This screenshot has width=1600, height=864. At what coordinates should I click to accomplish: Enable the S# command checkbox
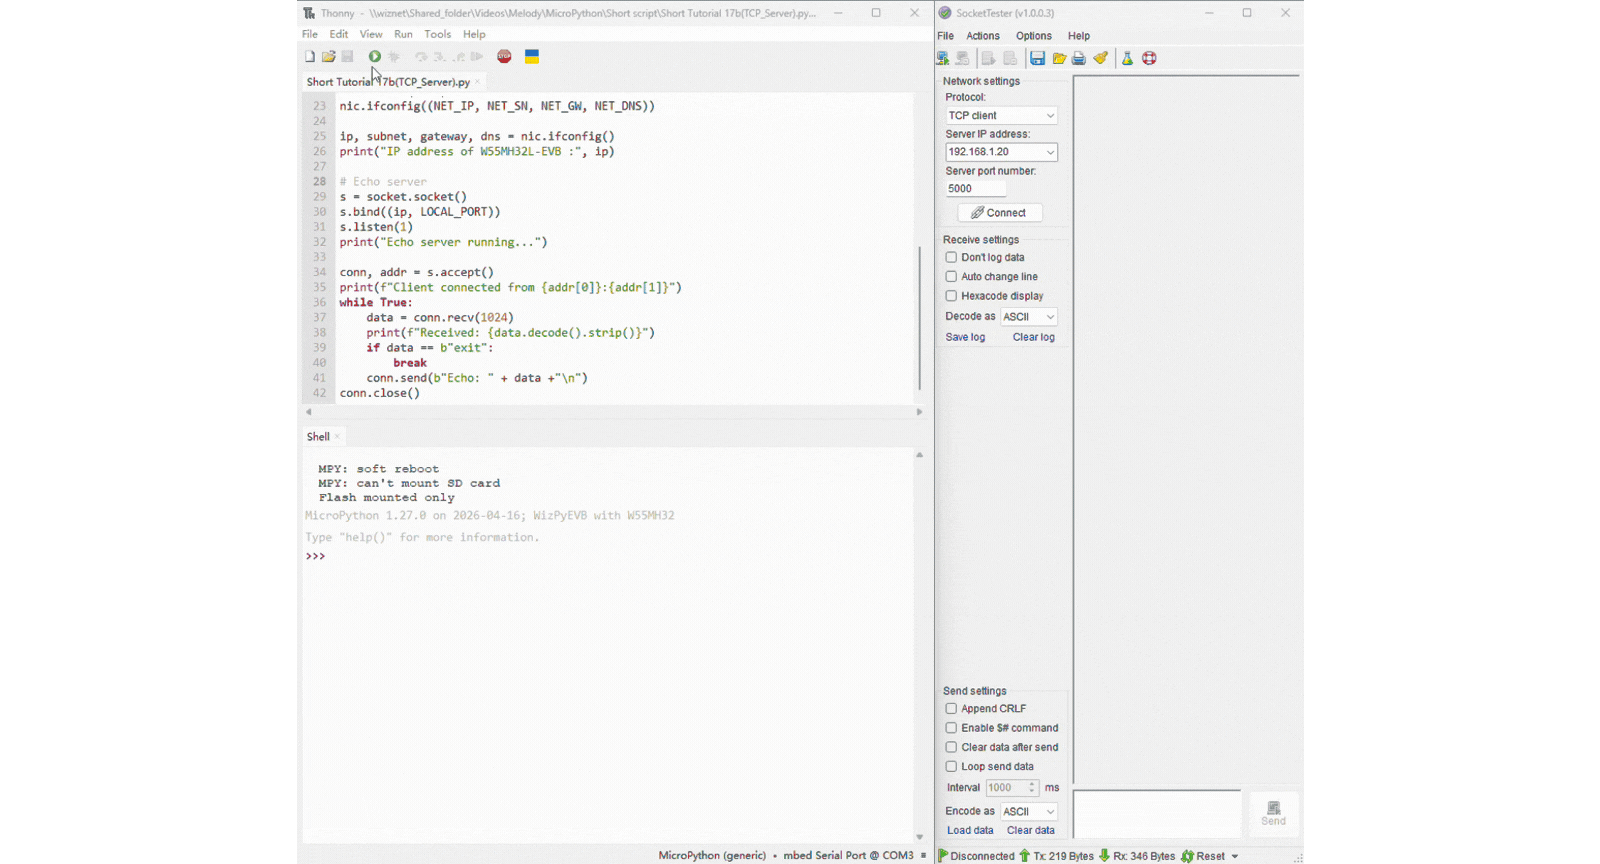point(951,728)
